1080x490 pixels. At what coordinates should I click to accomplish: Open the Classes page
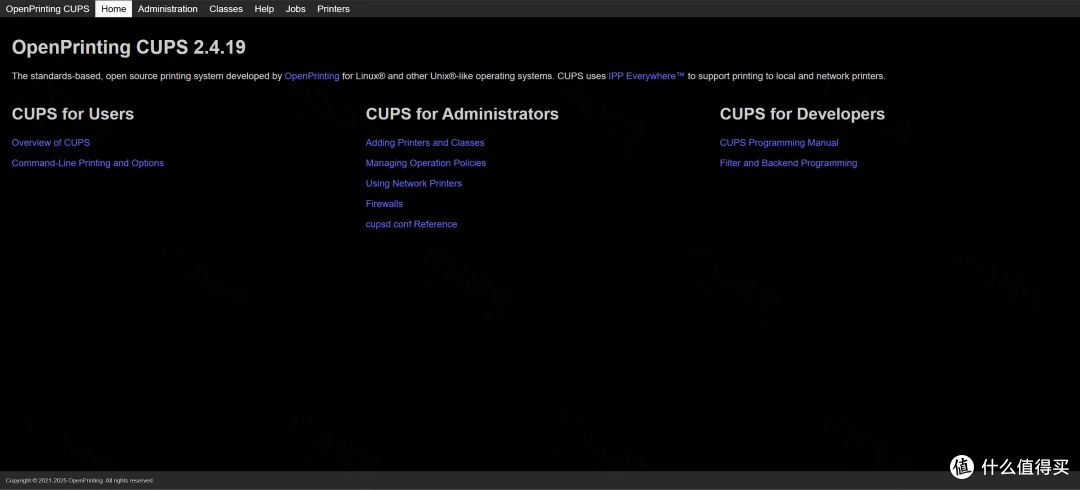(226, 9)
